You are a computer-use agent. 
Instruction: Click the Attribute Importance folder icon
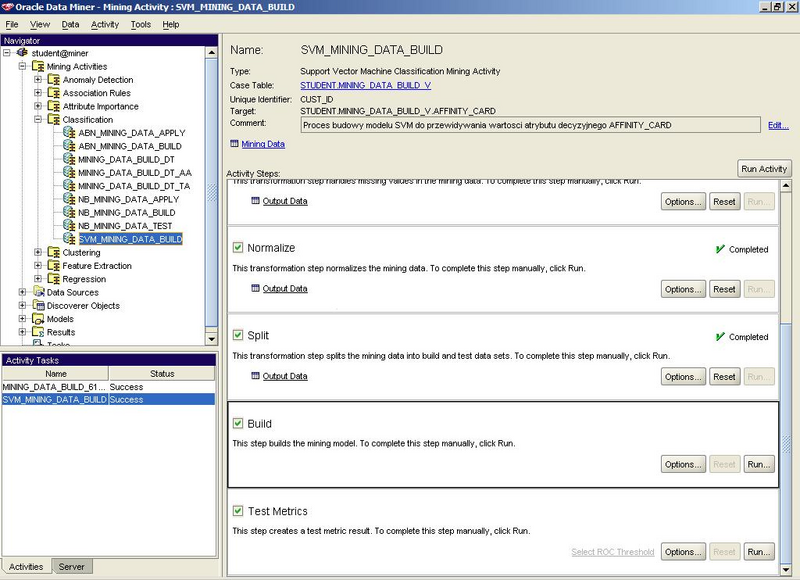[54, 106]
